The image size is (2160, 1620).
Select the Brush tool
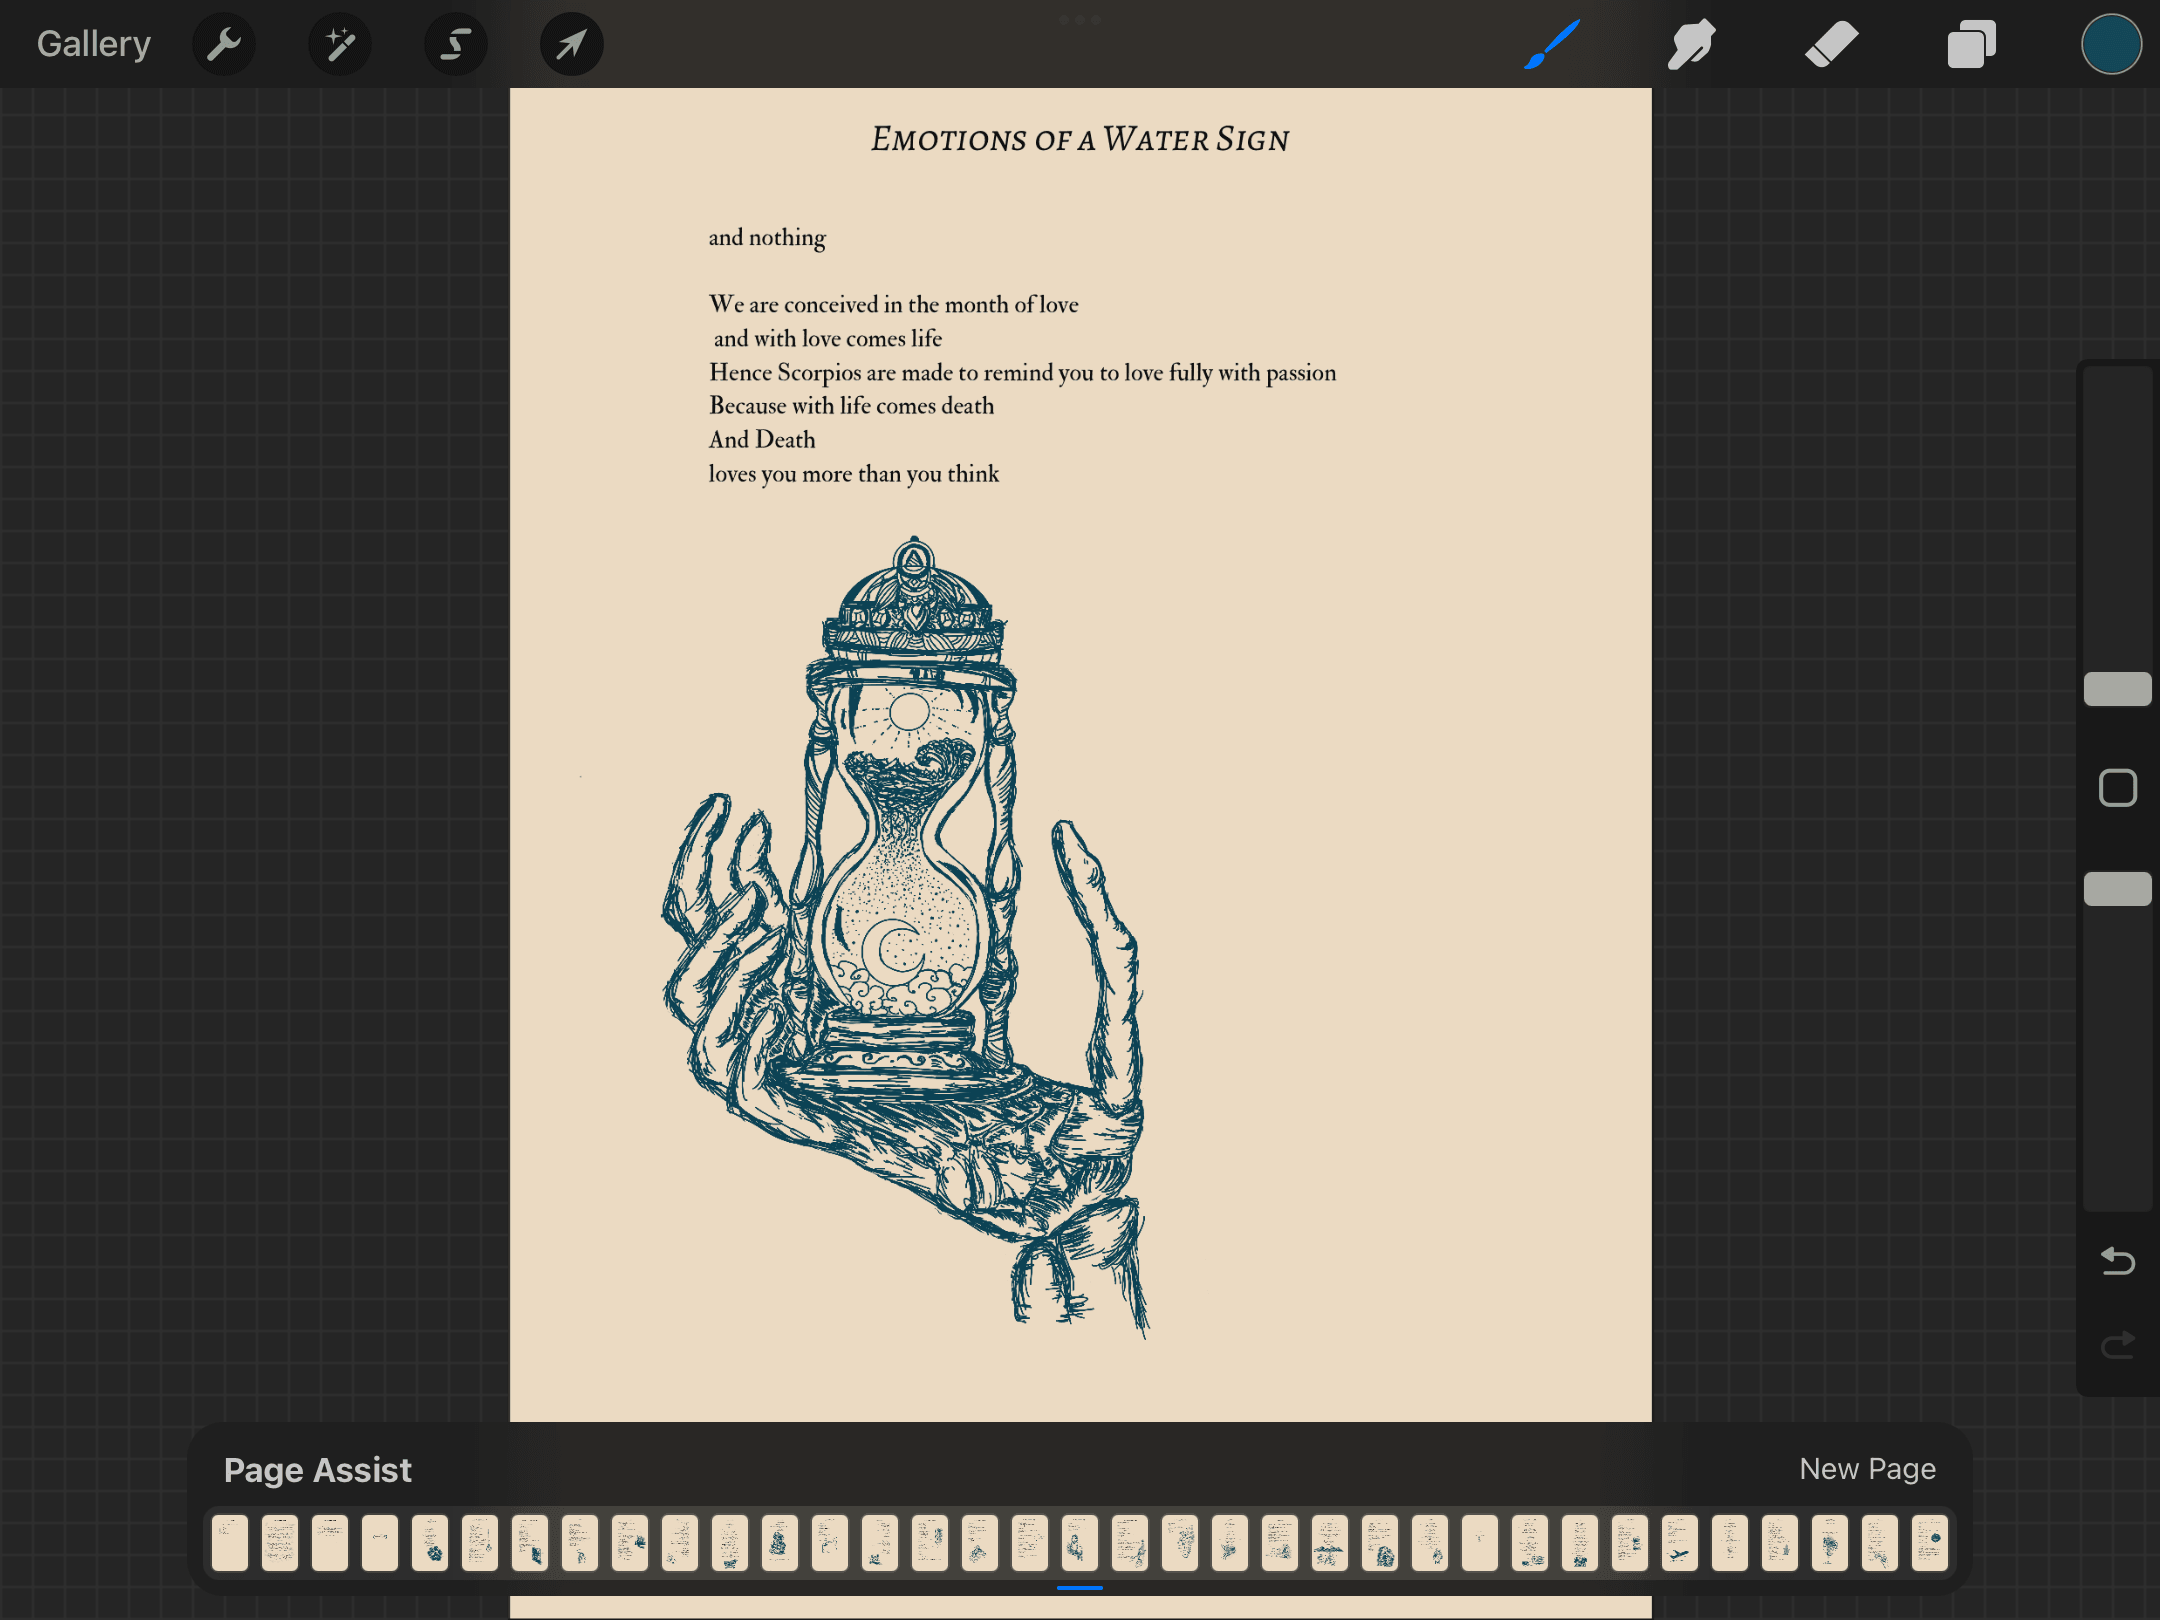click(x=1552, y=44)
